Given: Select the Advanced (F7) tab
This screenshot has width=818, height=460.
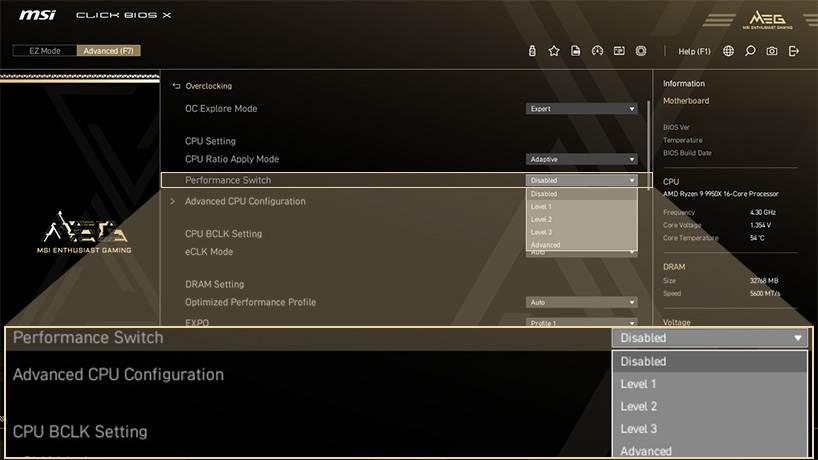Looking at the screenshot, I should (x=108, y=51).
